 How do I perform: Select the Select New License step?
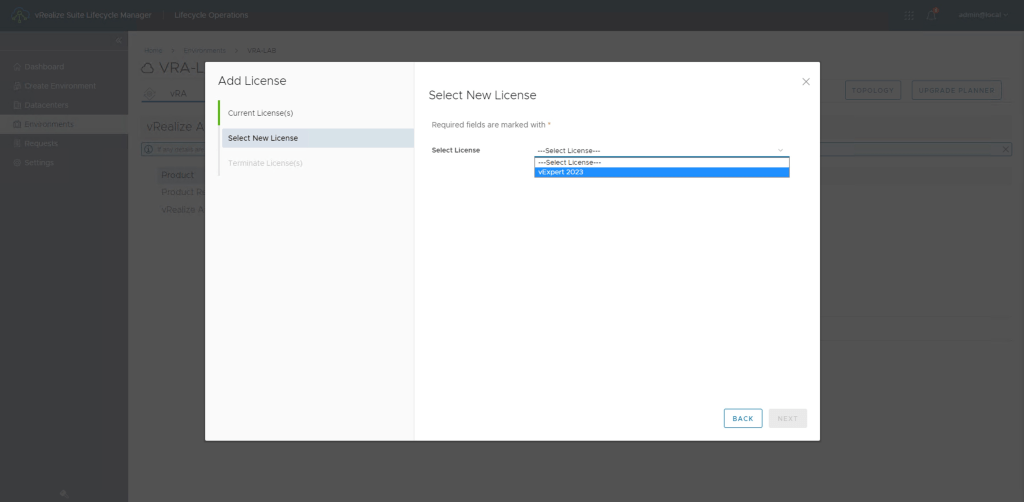263,138
